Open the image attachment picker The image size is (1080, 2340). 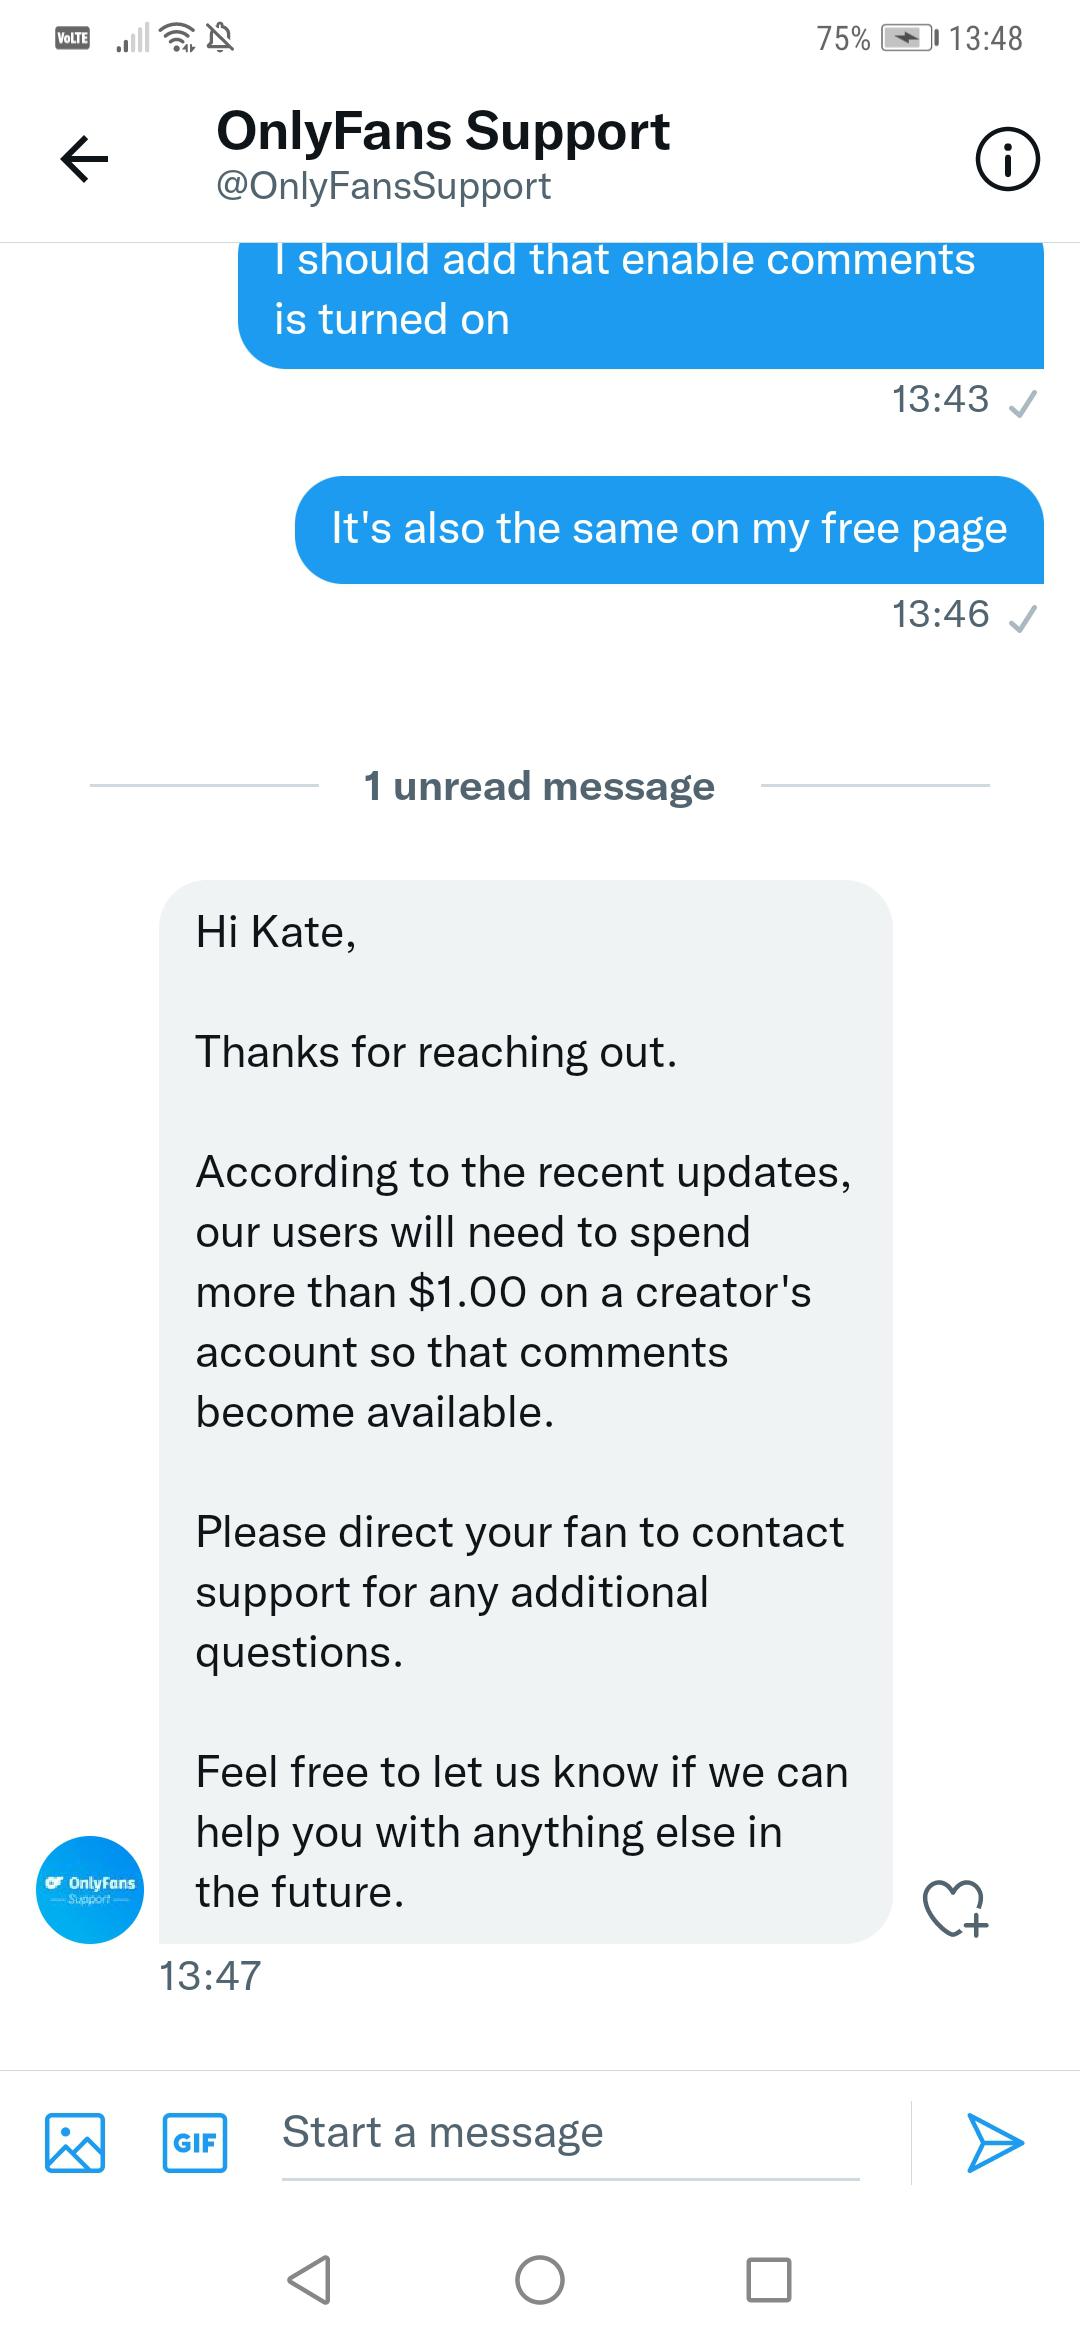tap(75, 2142)
